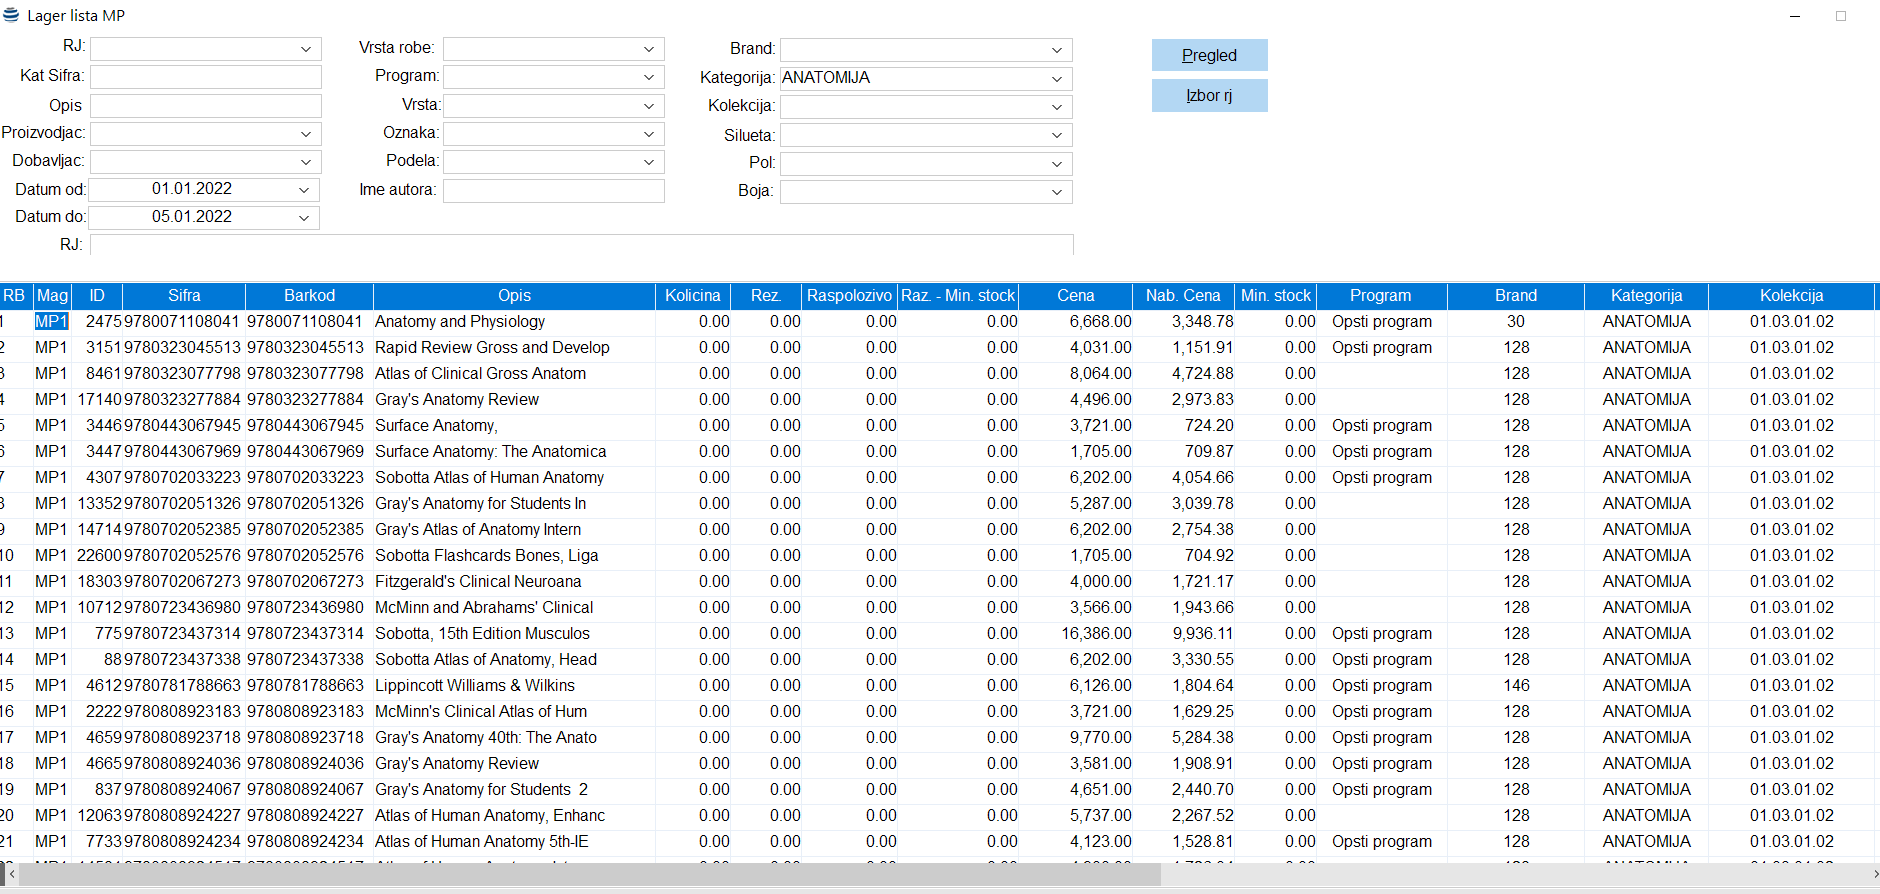
Task: Select the Nab. Cena column header
Action: 1182,296
